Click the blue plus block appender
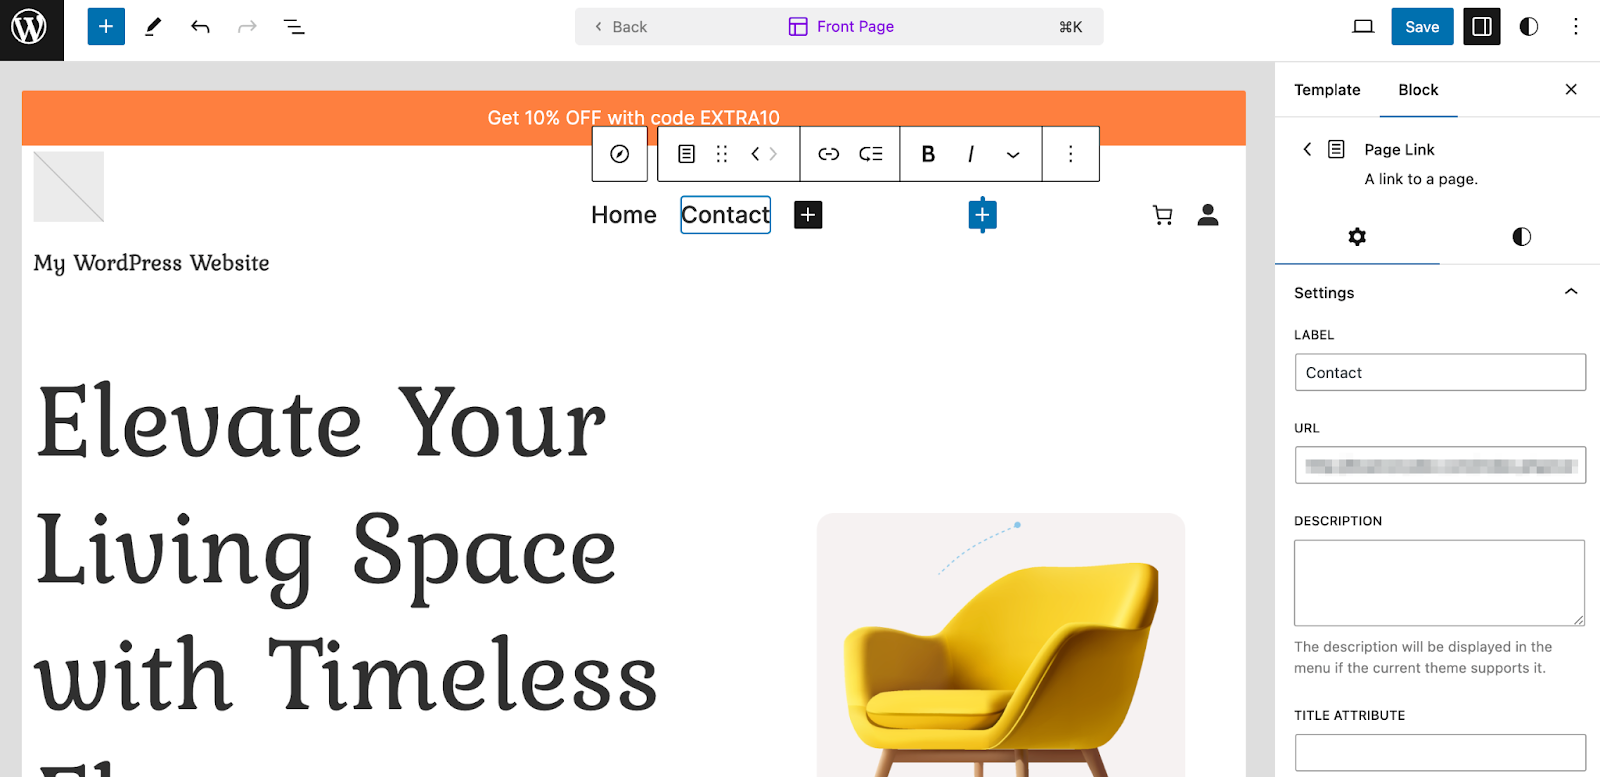This screenshot has height=777, width=1600. (982, 215)
